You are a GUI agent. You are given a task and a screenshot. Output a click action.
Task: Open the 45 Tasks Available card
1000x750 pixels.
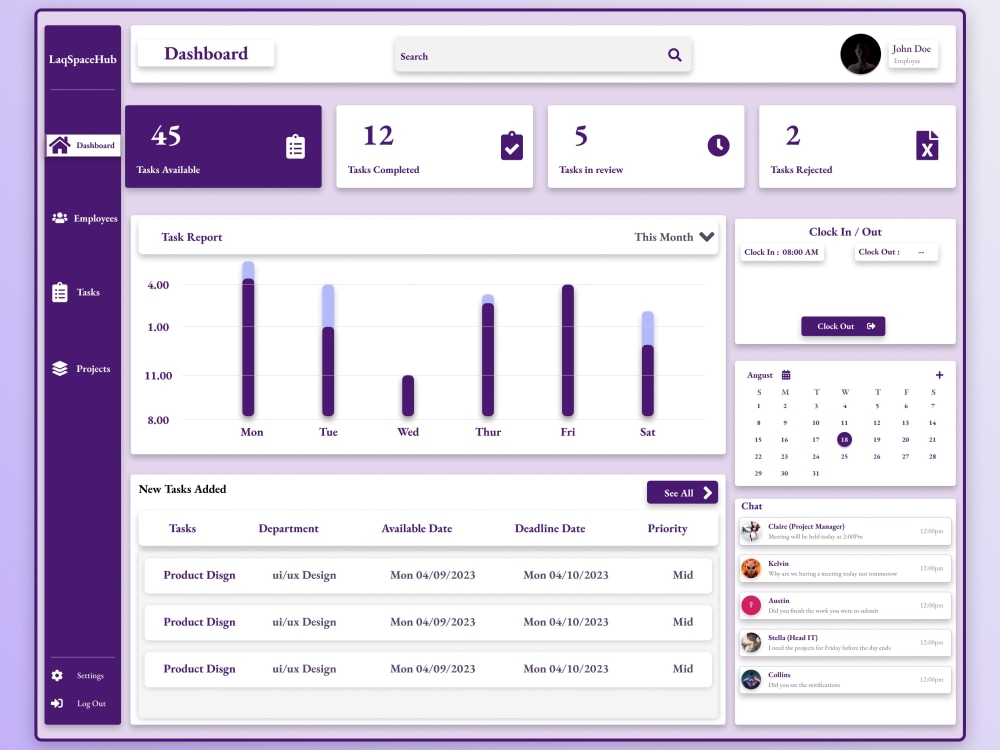(x=223, y=147)
